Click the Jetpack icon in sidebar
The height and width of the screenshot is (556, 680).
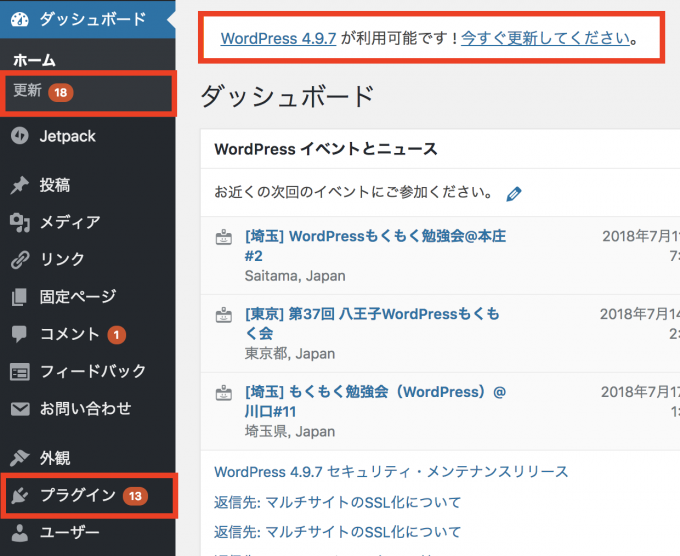pos(20,136)
